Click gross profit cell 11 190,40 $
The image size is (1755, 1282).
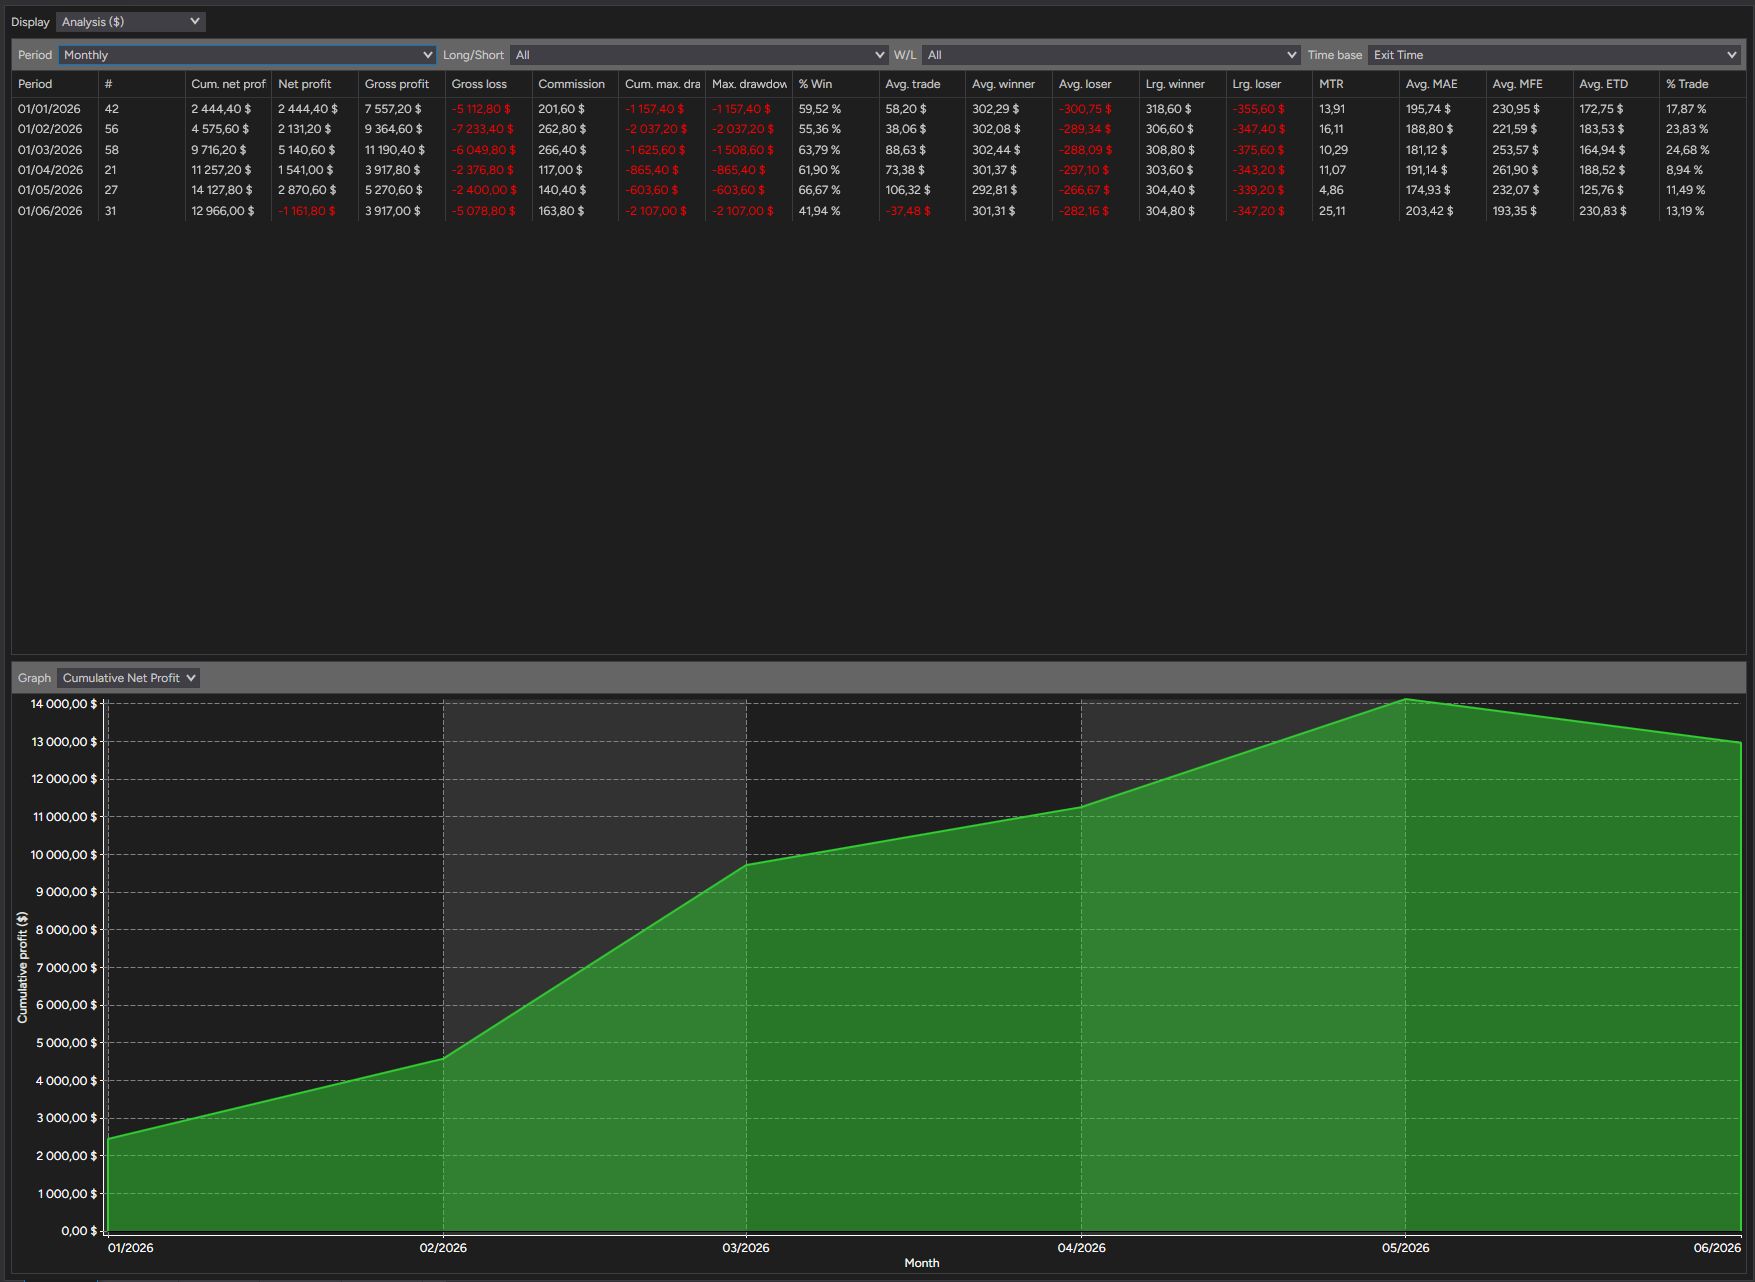(395, 150)
